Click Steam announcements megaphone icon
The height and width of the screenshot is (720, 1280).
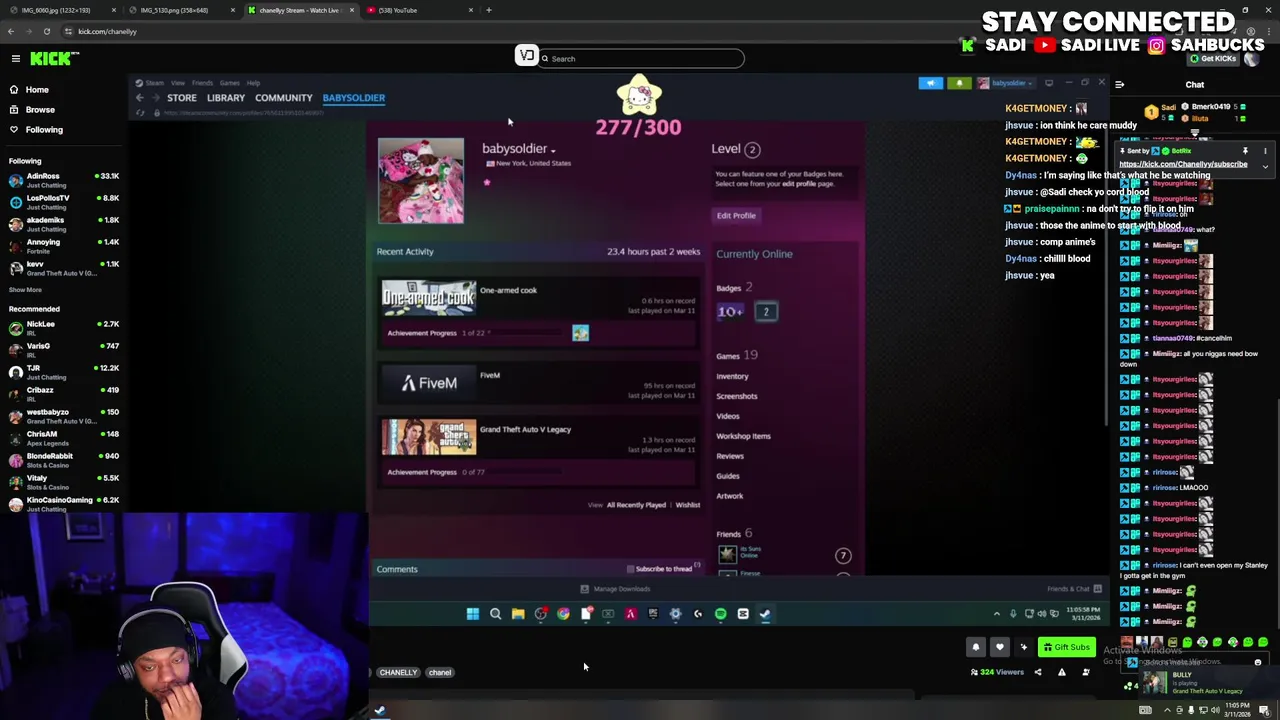tap(930, 83)
